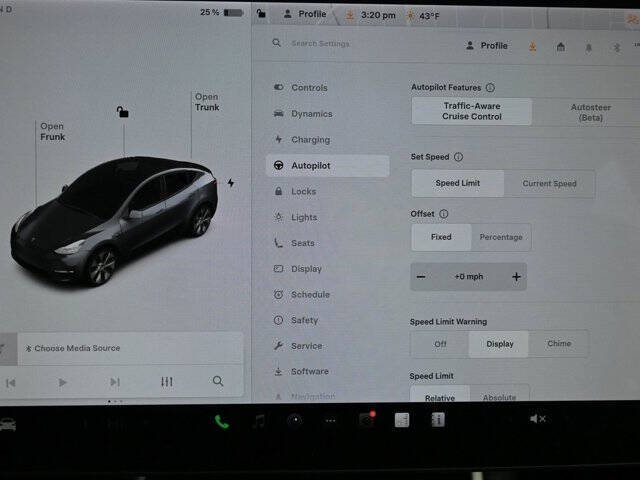Tap the car icon in bottom bar
The image size is (640, 480).
click(x=7, y=424)
